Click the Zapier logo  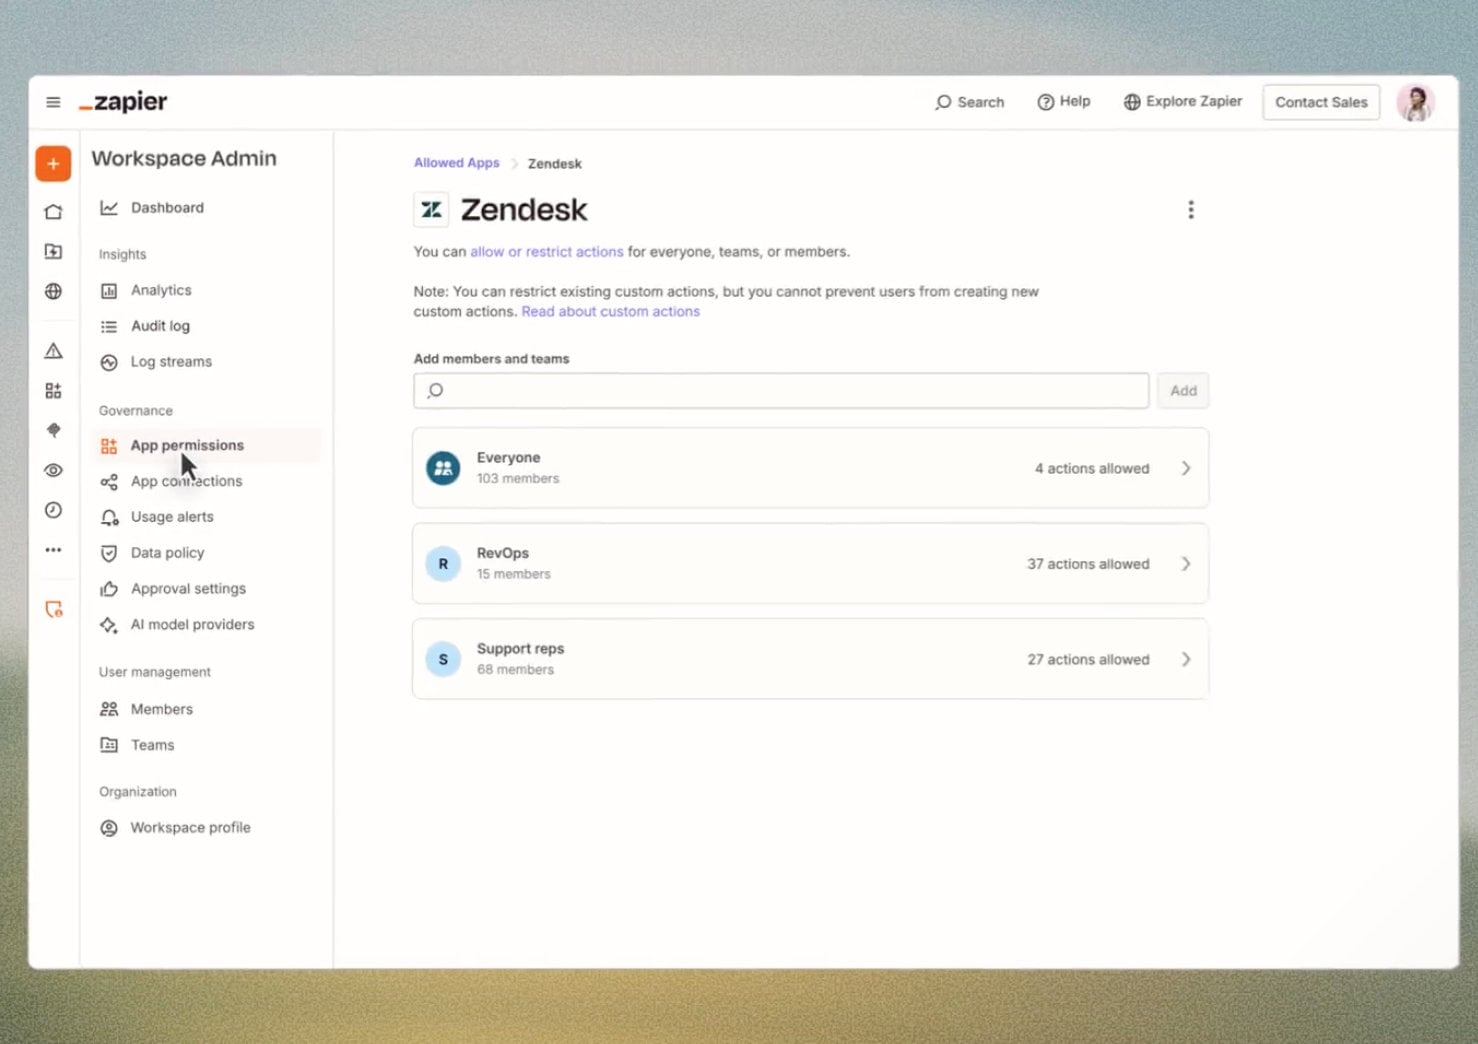[x=123, y=102]
